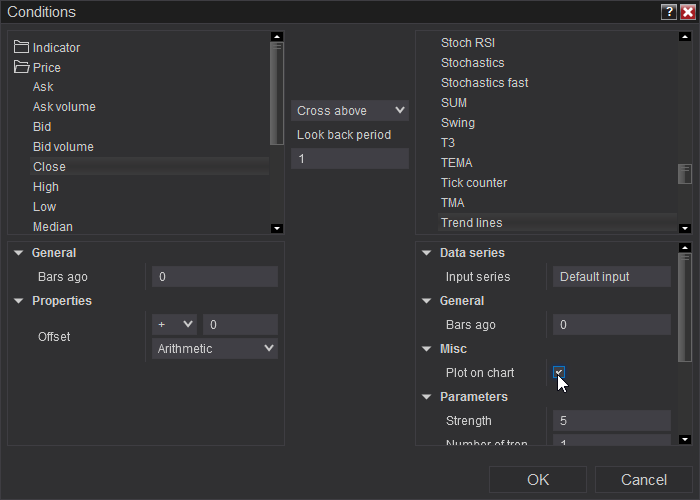This screenshot has height=500, width=700.
Task: Click the Cancel button
Action: pyautogui.click(x=643, y=480)
